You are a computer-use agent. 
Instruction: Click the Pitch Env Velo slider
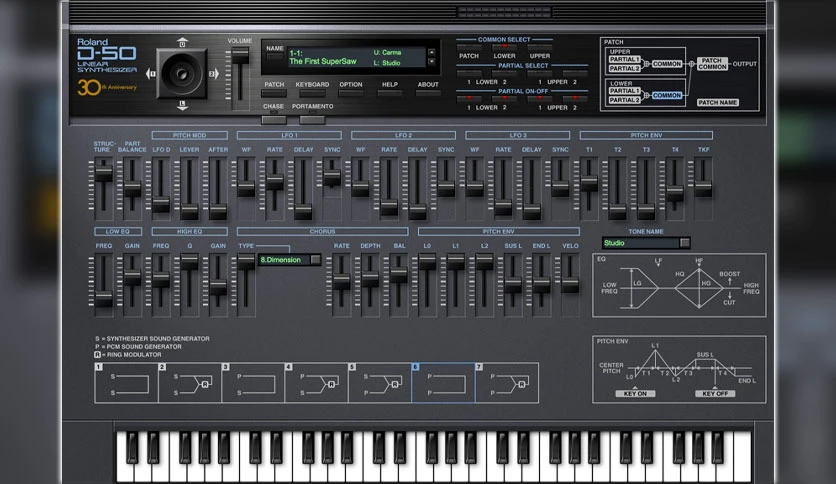click(570, 285)
